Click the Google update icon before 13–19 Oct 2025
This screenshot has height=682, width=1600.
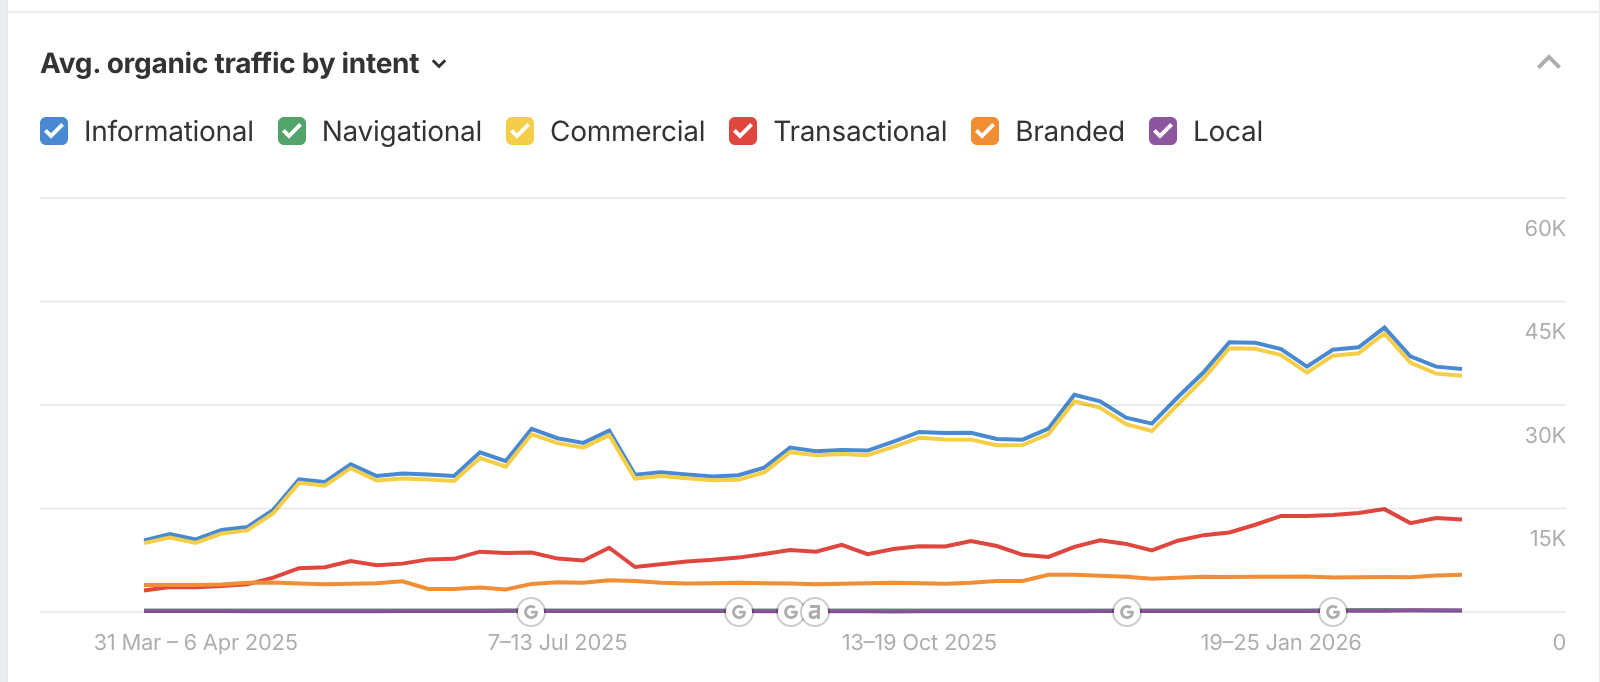point(740,611)
